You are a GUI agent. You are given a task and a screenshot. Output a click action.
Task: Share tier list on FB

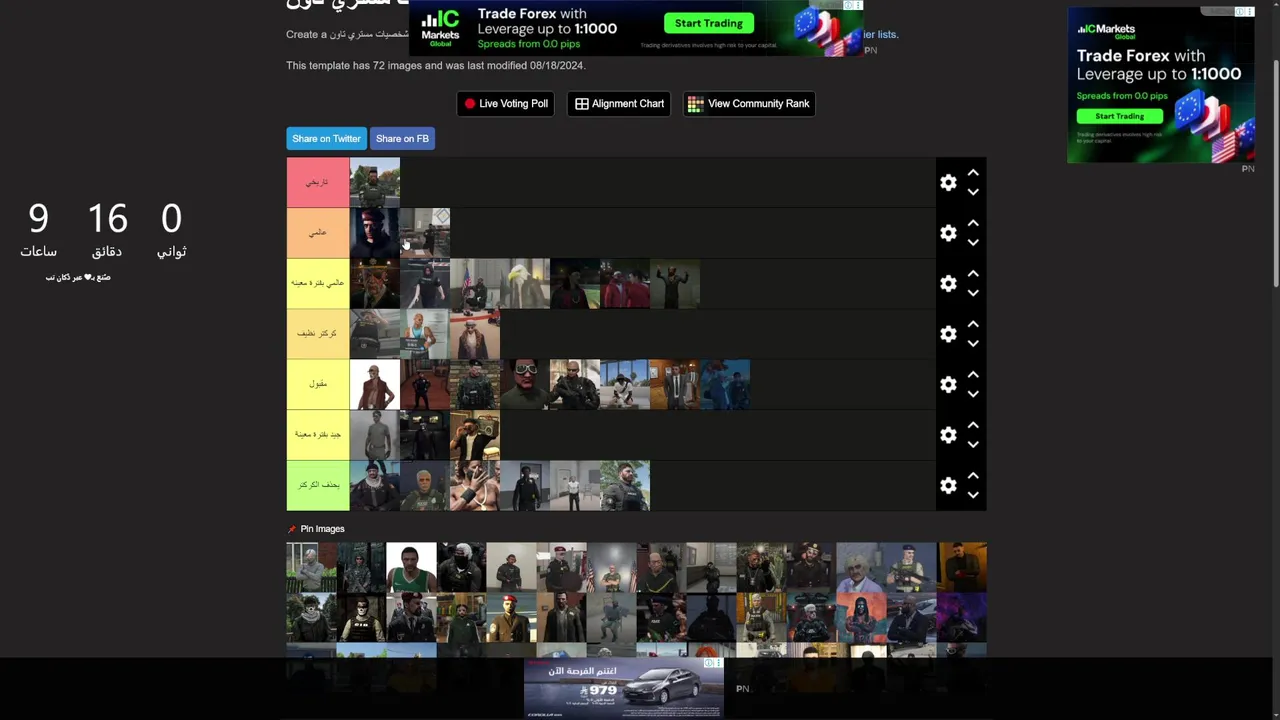402,139
